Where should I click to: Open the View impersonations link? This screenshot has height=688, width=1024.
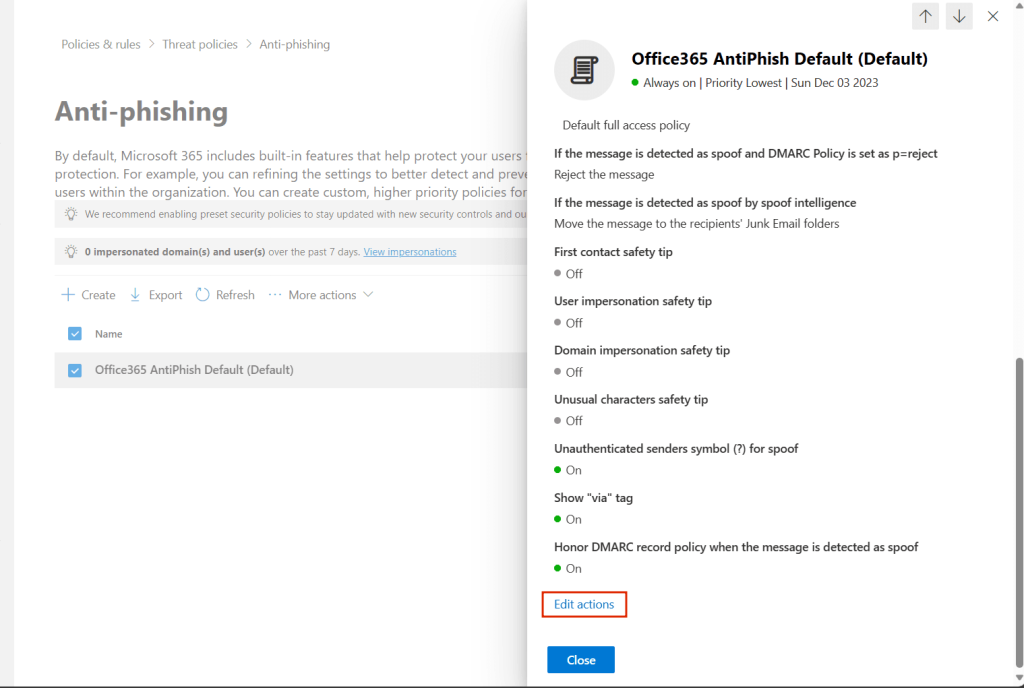coord(410,252)
